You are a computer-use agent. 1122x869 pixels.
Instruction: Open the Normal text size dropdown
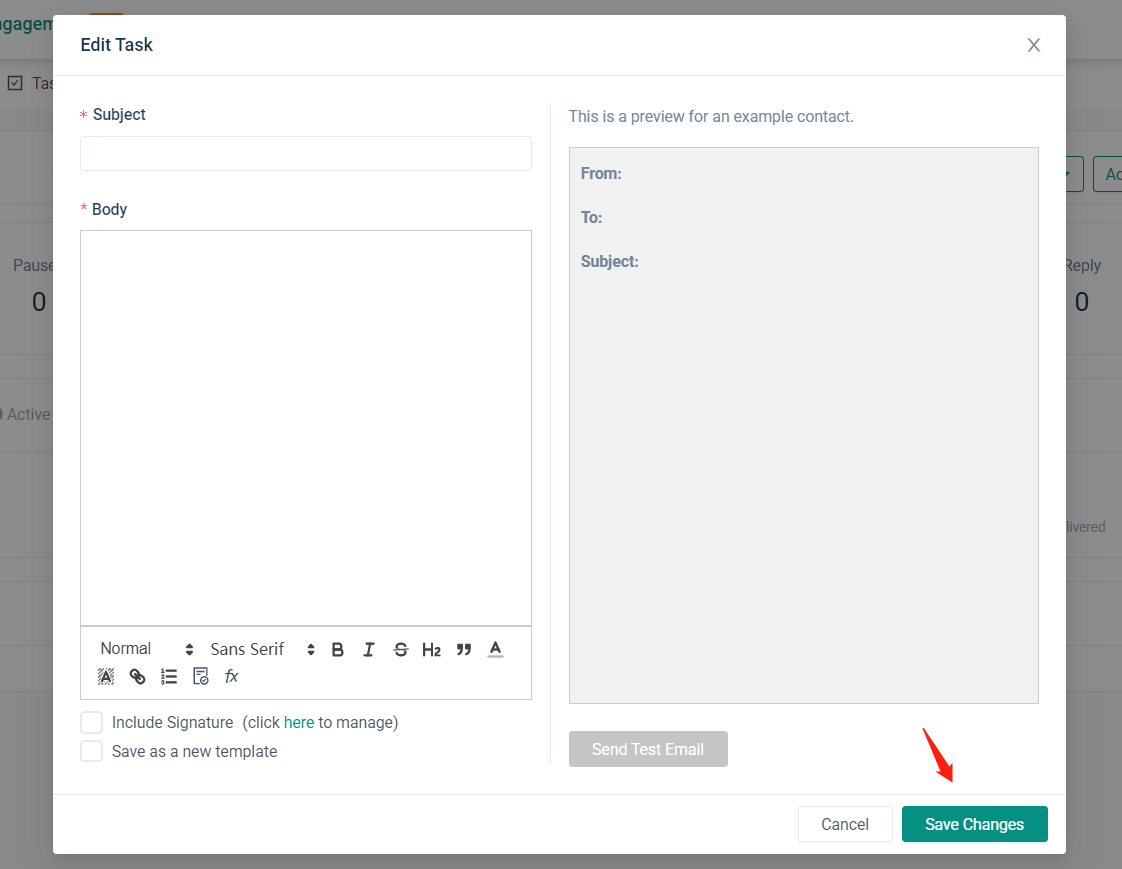tap(146, 650)
